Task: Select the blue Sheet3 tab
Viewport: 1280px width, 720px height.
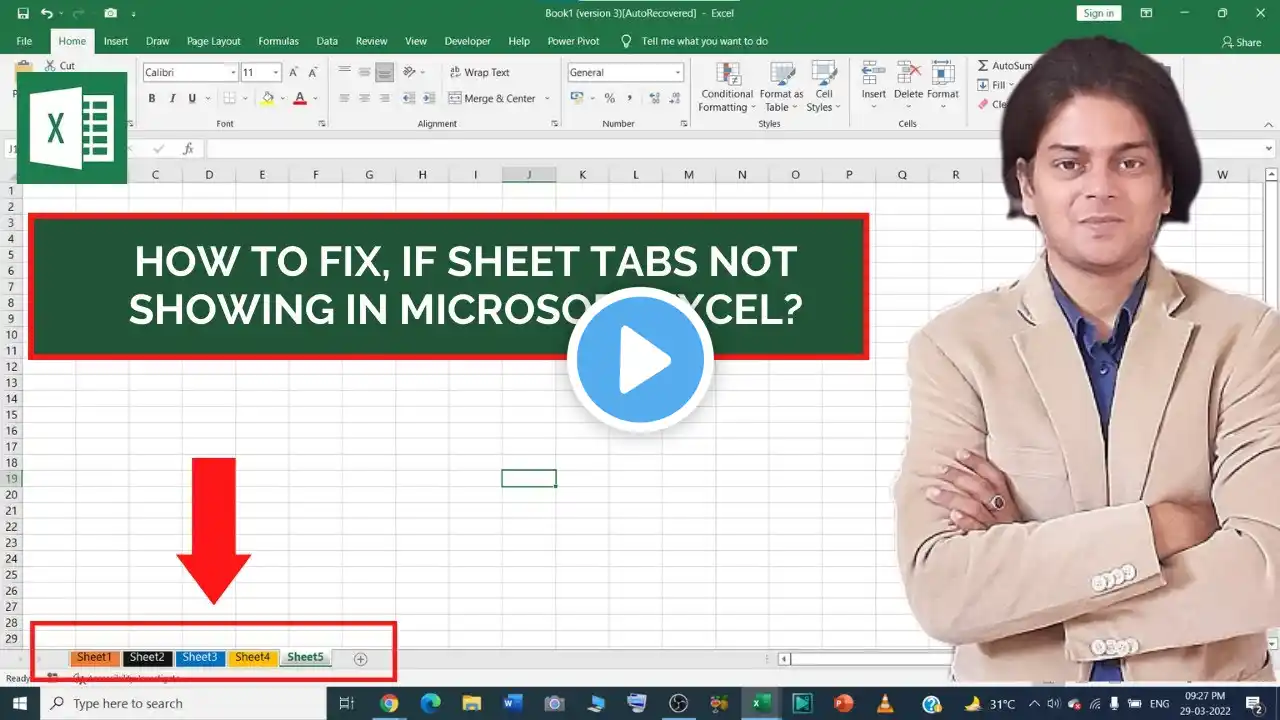Action: click(200, 658)
